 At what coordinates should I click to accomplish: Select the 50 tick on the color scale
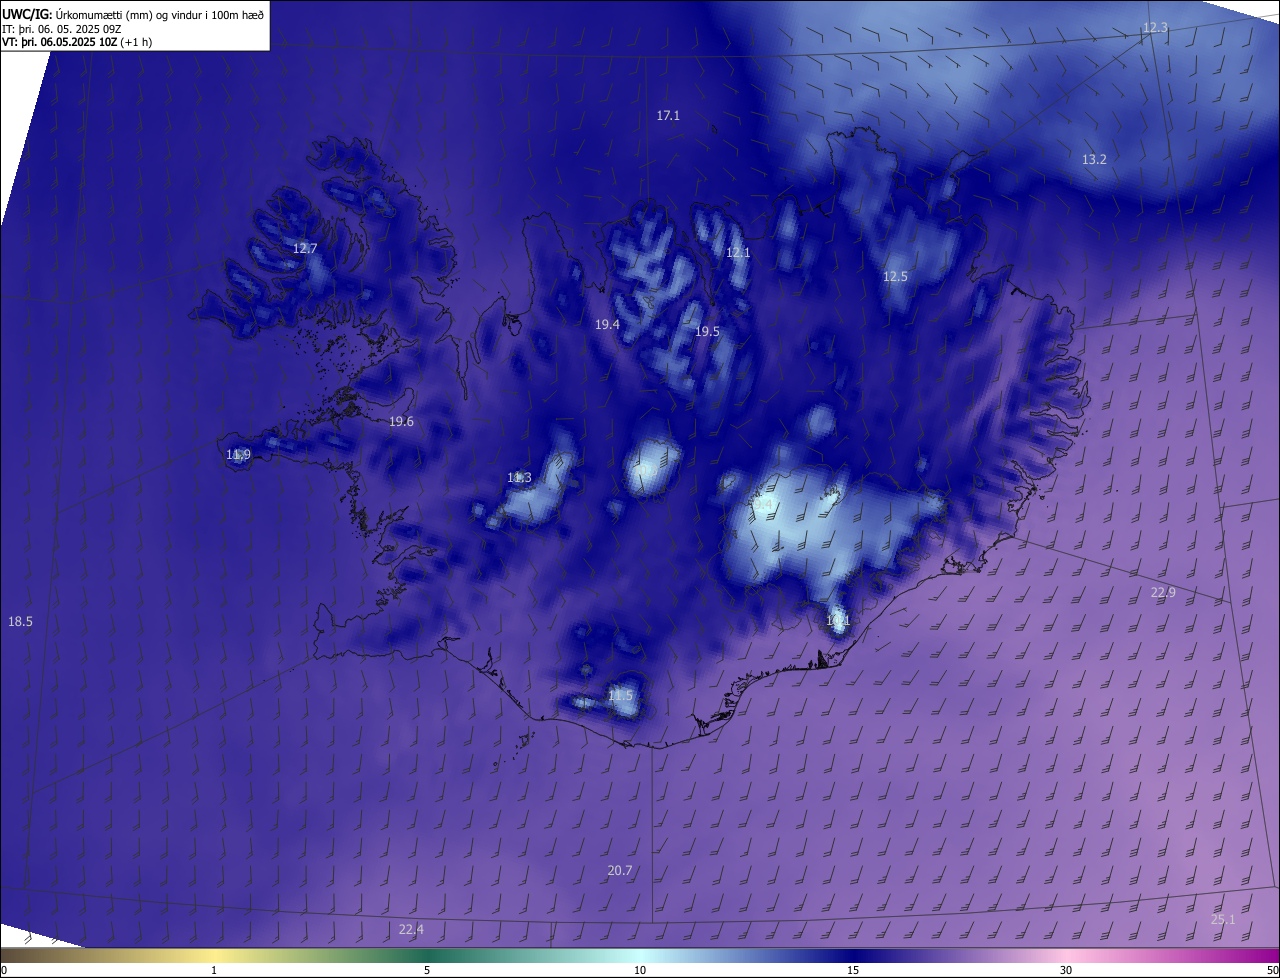click(1272, 971)
